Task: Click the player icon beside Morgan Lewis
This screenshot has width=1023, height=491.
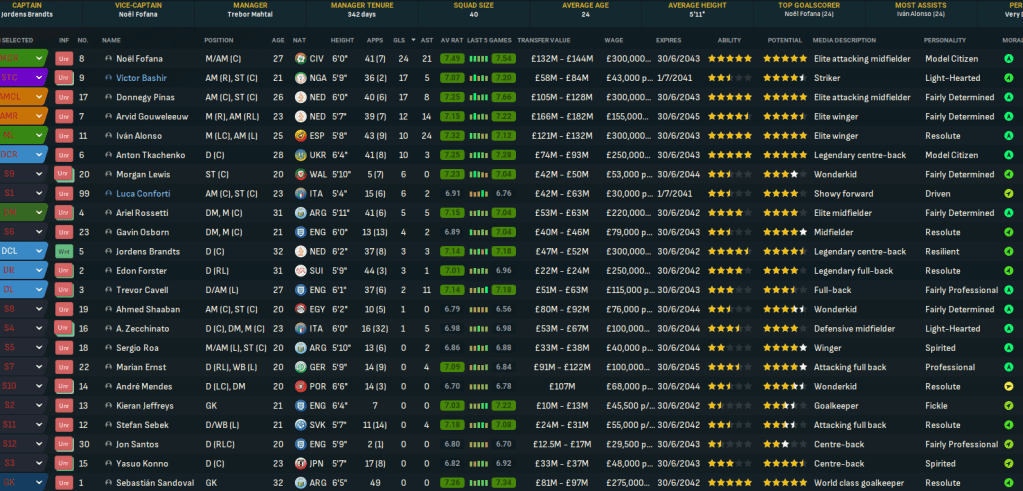Action: click(x=108, y=175)
